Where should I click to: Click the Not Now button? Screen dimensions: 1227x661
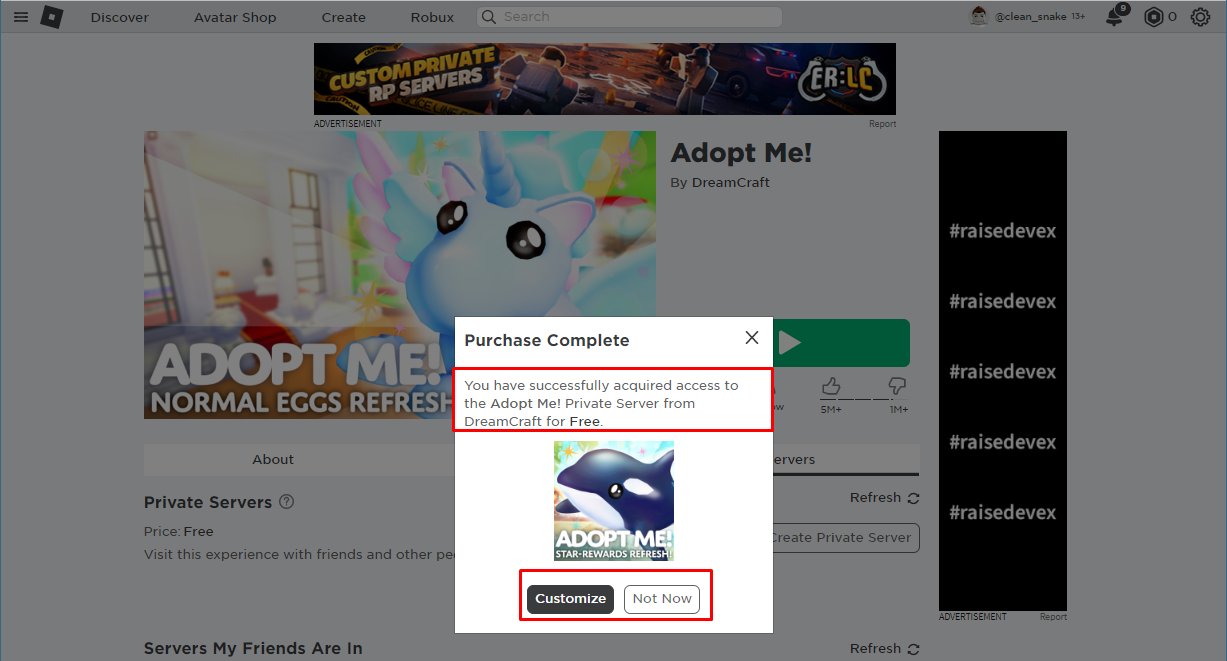(662, 599)
